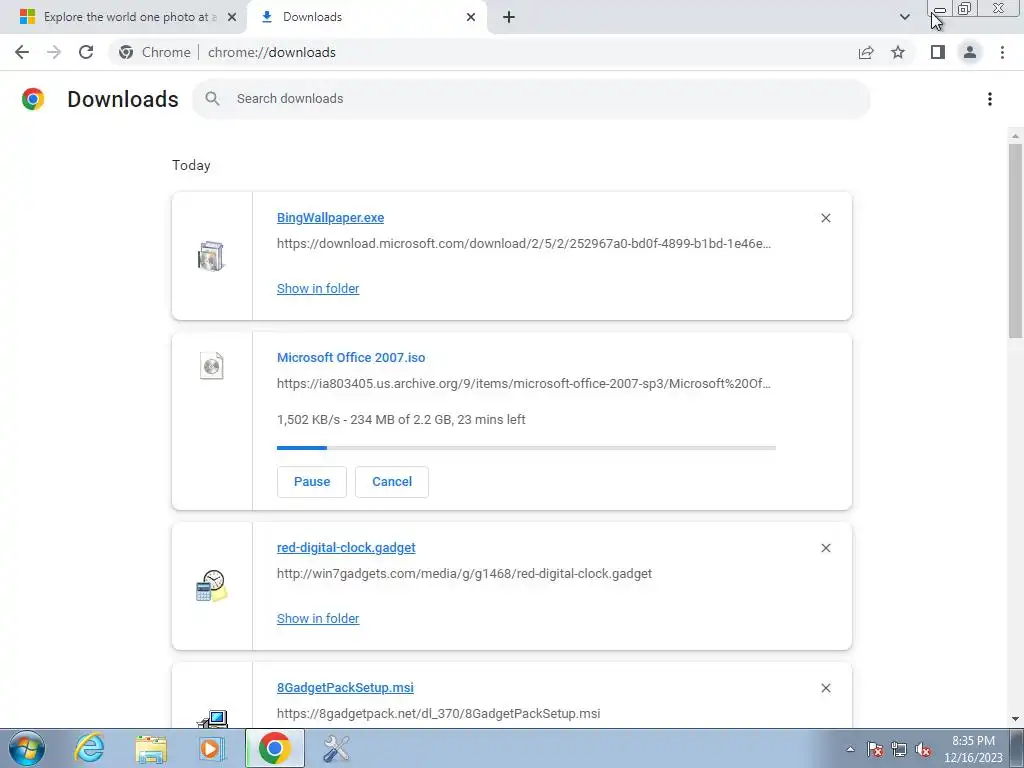Click the win7gadgets.com source URL text

(464, 574)
